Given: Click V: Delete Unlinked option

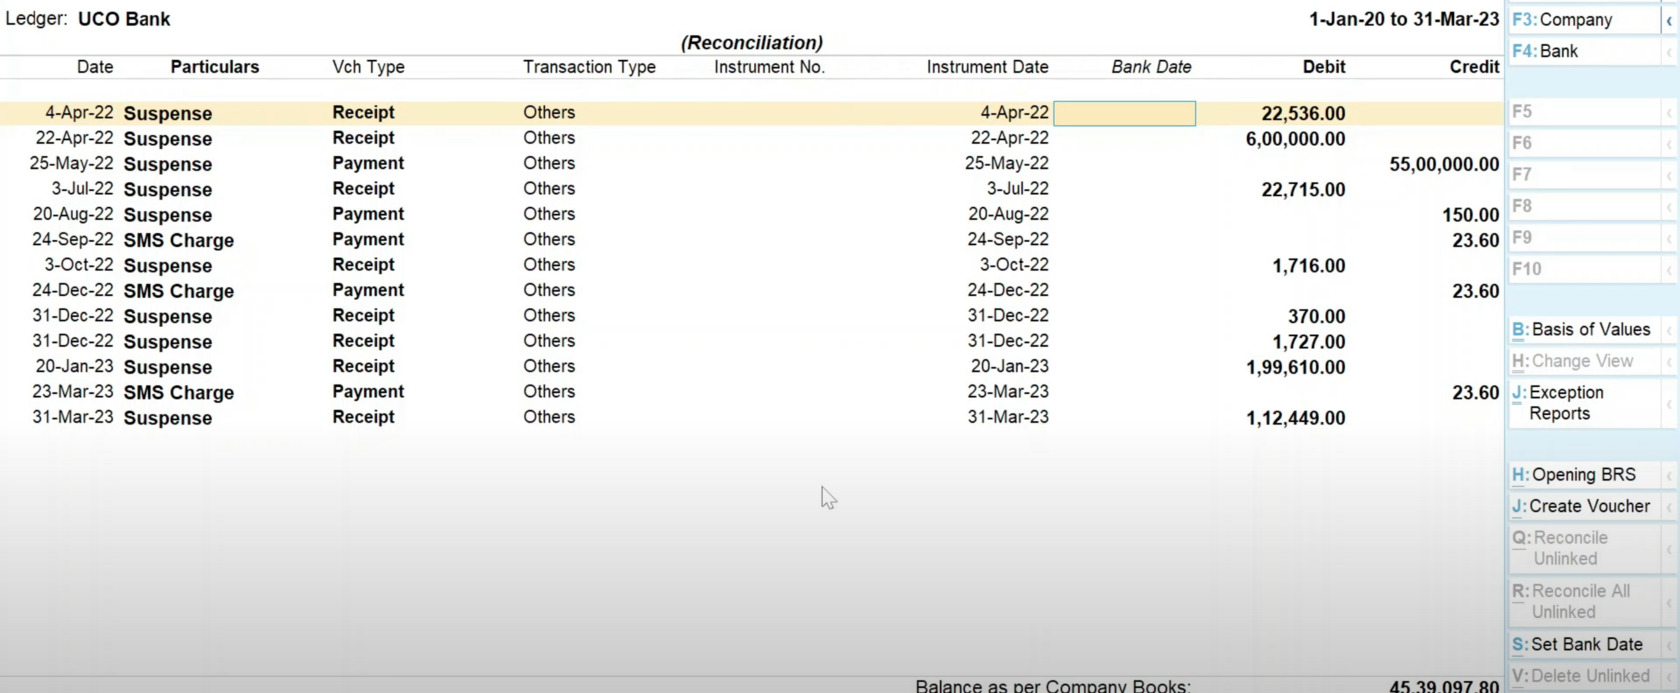Looking at the screenshot, I should coord(1584,676).
